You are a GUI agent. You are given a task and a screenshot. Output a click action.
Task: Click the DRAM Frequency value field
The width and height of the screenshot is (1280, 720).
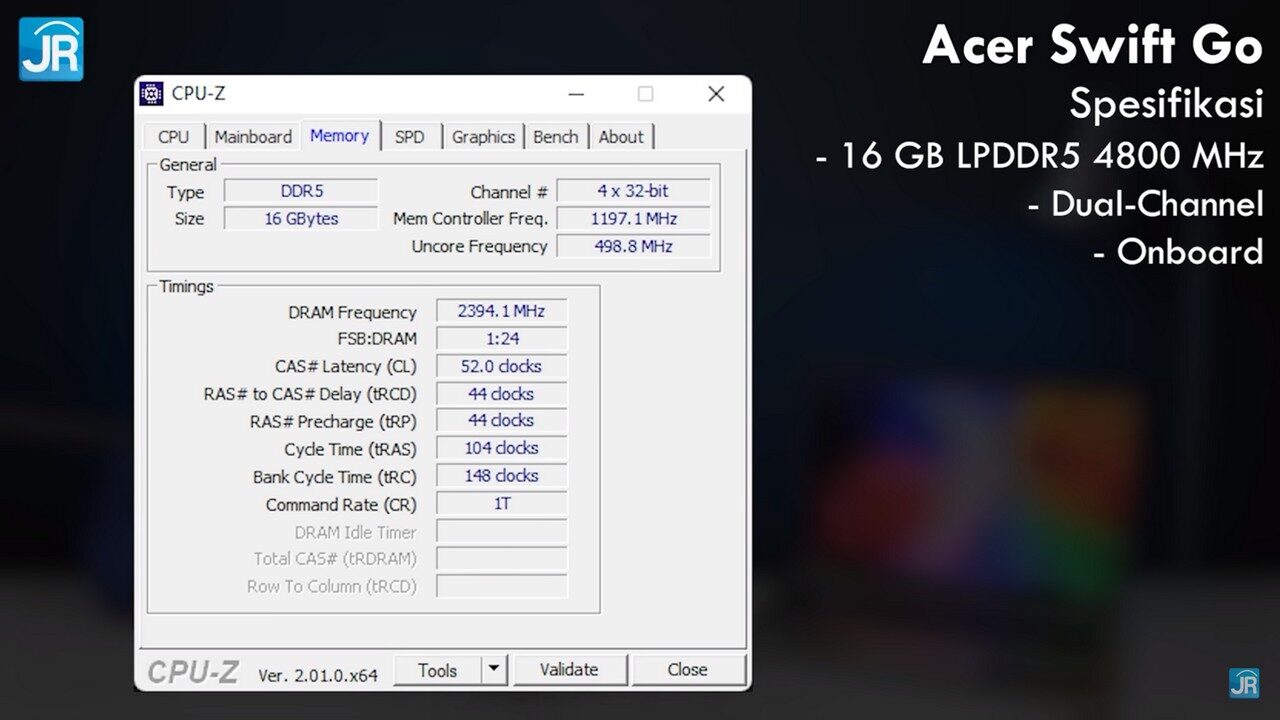click(x=501, y=311)
